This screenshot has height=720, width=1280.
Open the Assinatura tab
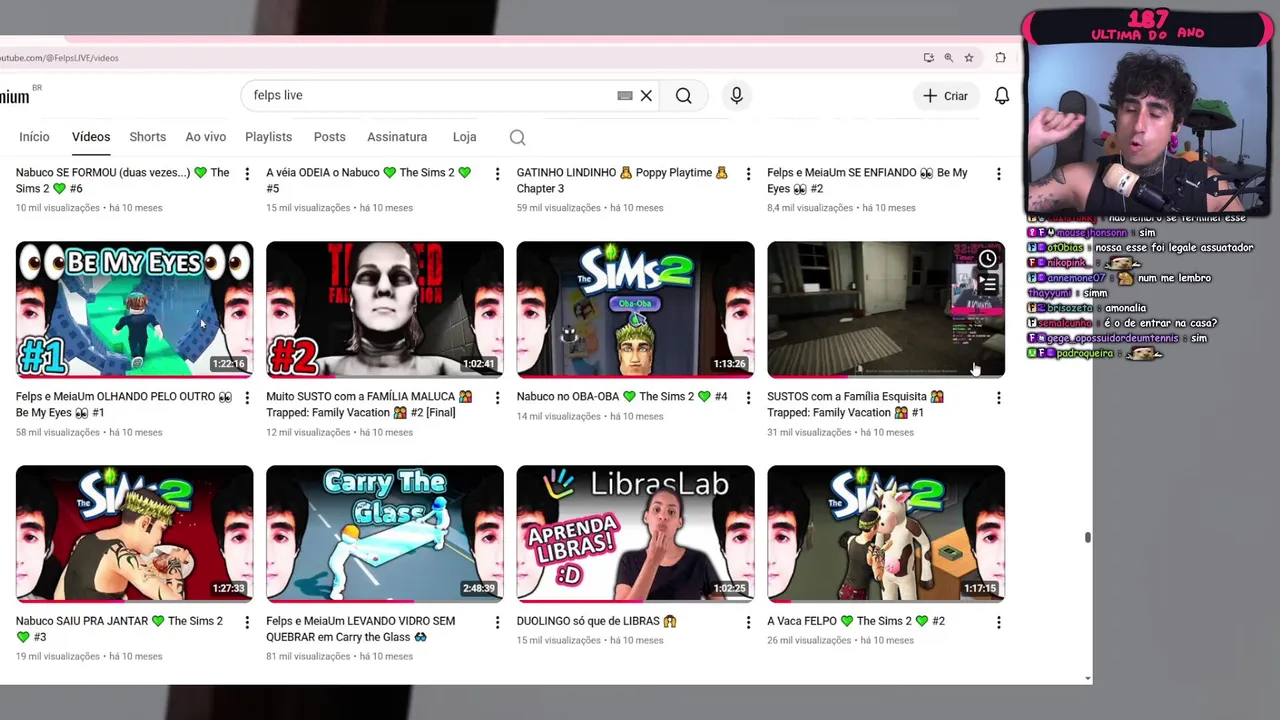397,137
